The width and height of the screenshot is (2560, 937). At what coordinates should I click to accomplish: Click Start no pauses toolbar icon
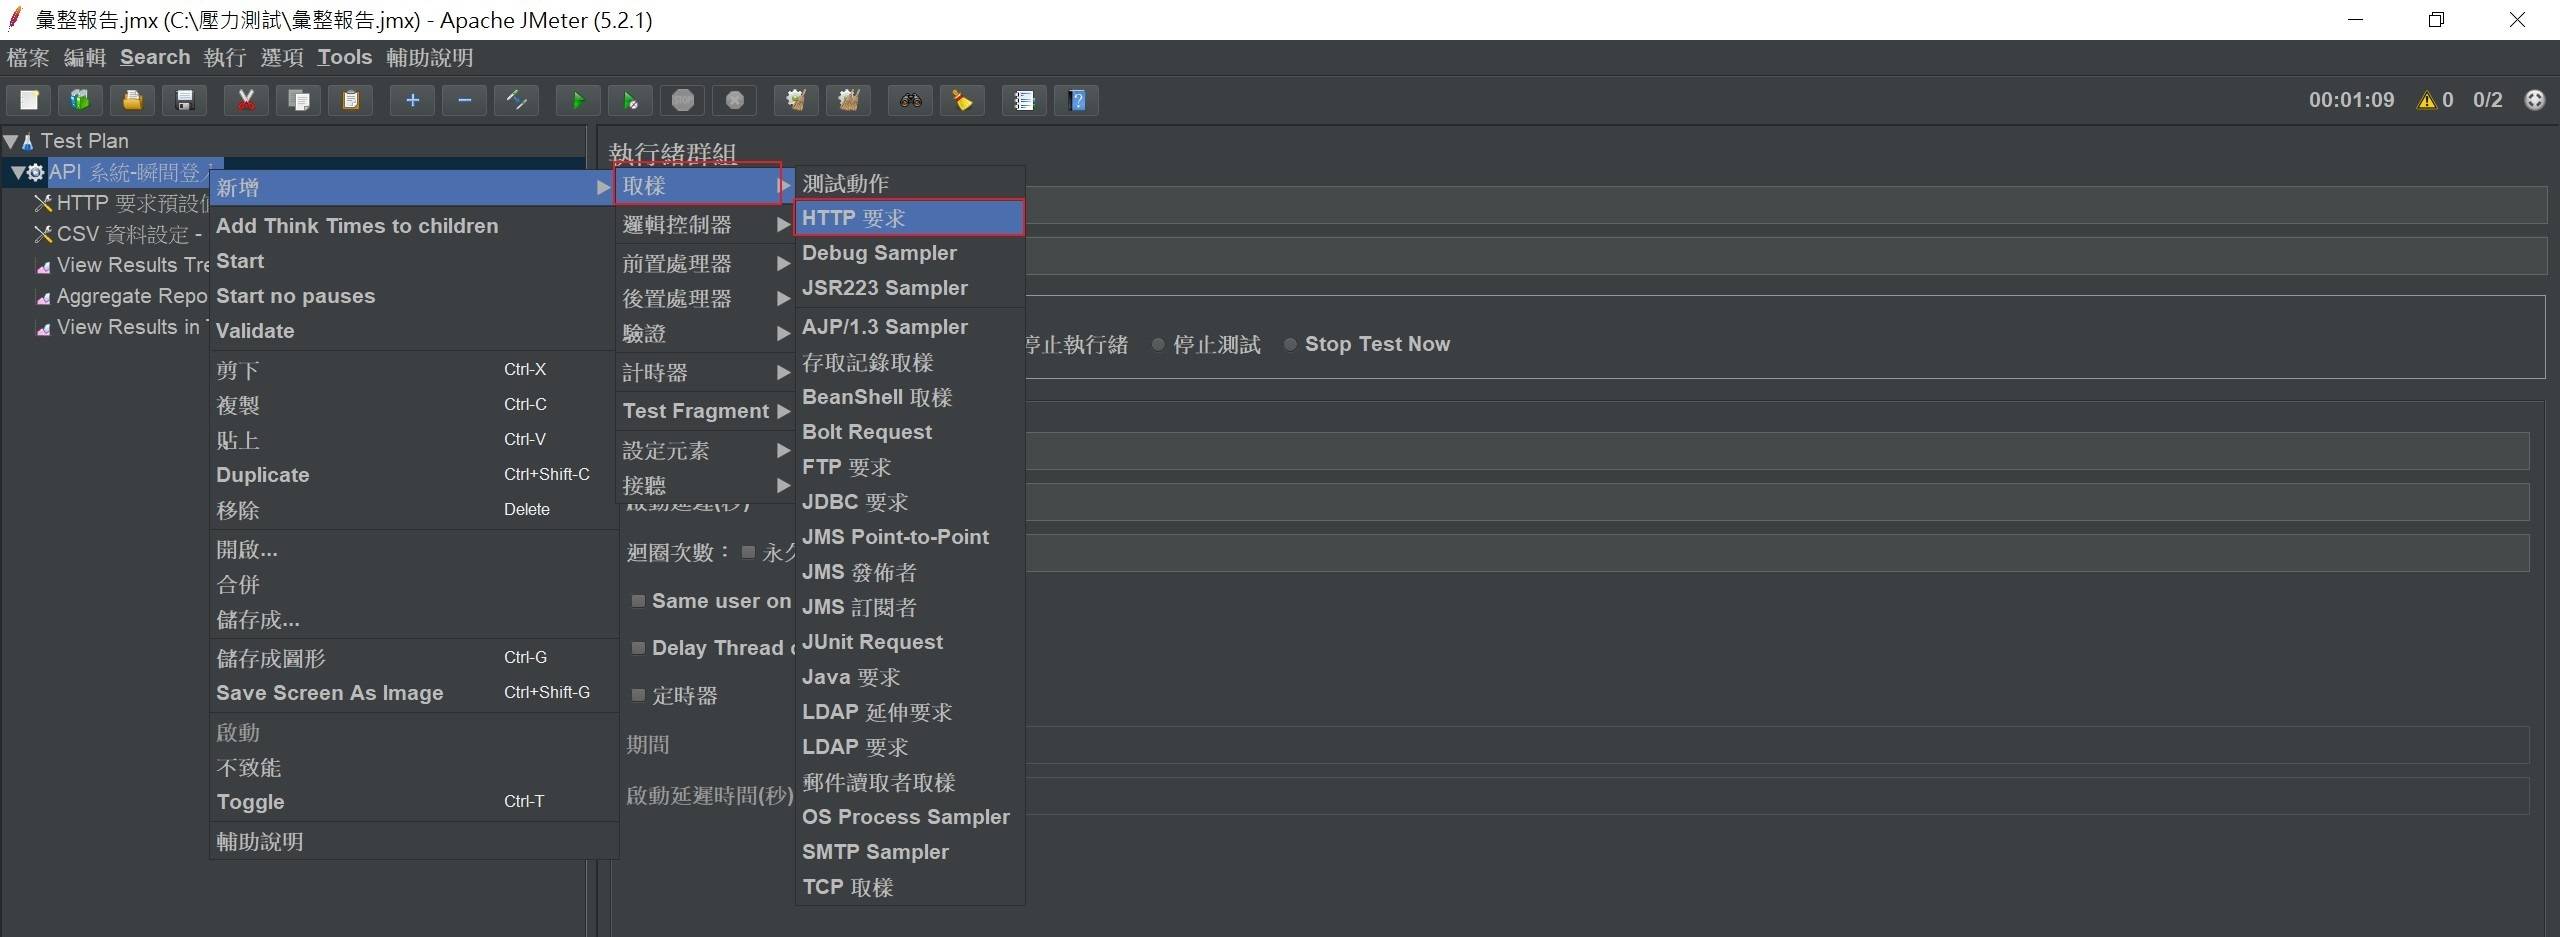[x=630, y=100]
